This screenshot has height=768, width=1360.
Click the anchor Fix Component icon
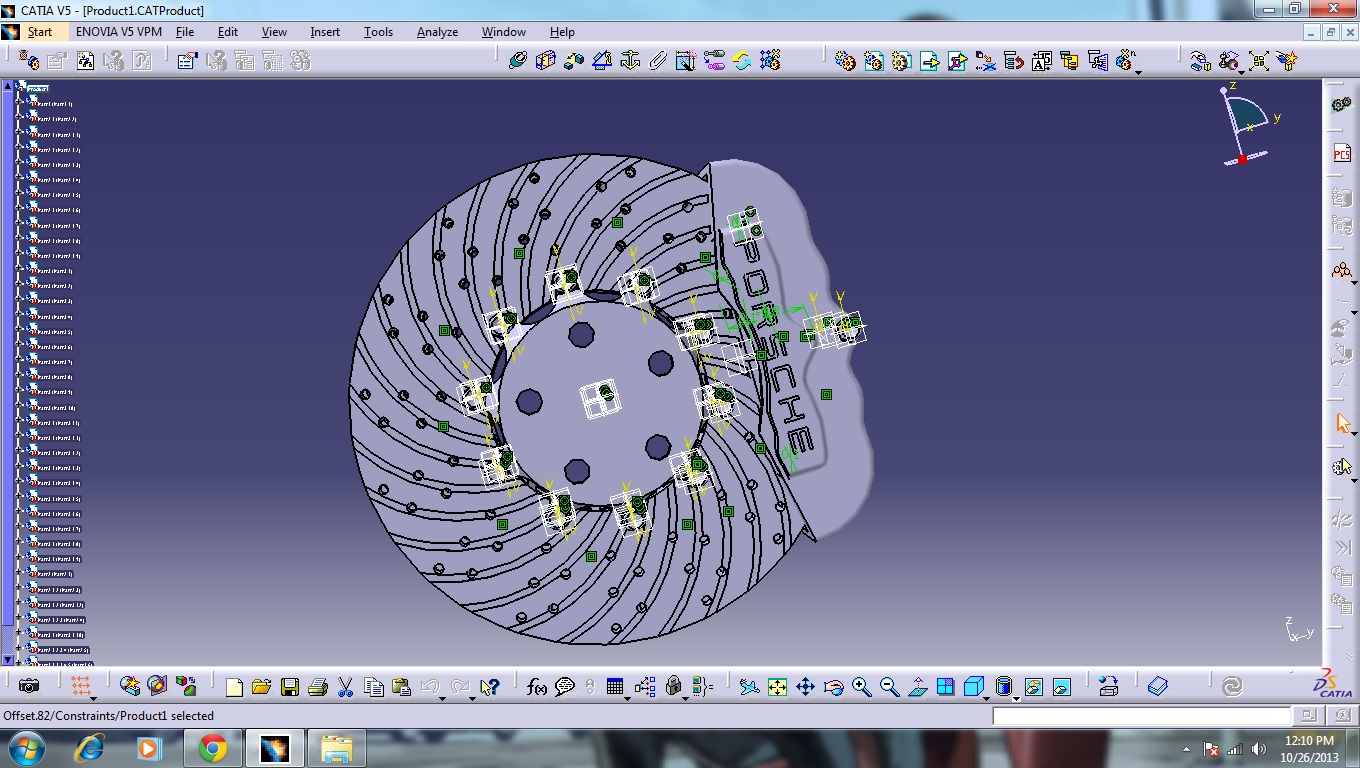click(x=629, y=61)
